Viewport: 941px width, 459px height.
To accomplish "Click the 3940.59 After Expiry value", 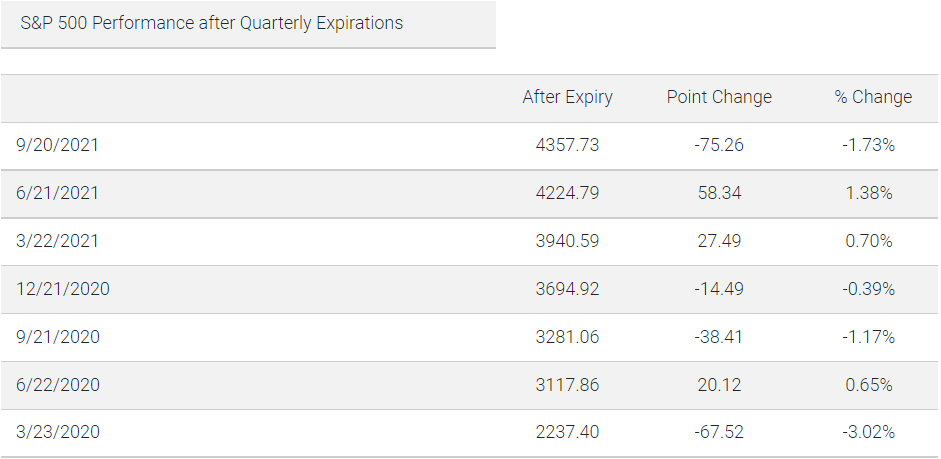I will (567, 241).
